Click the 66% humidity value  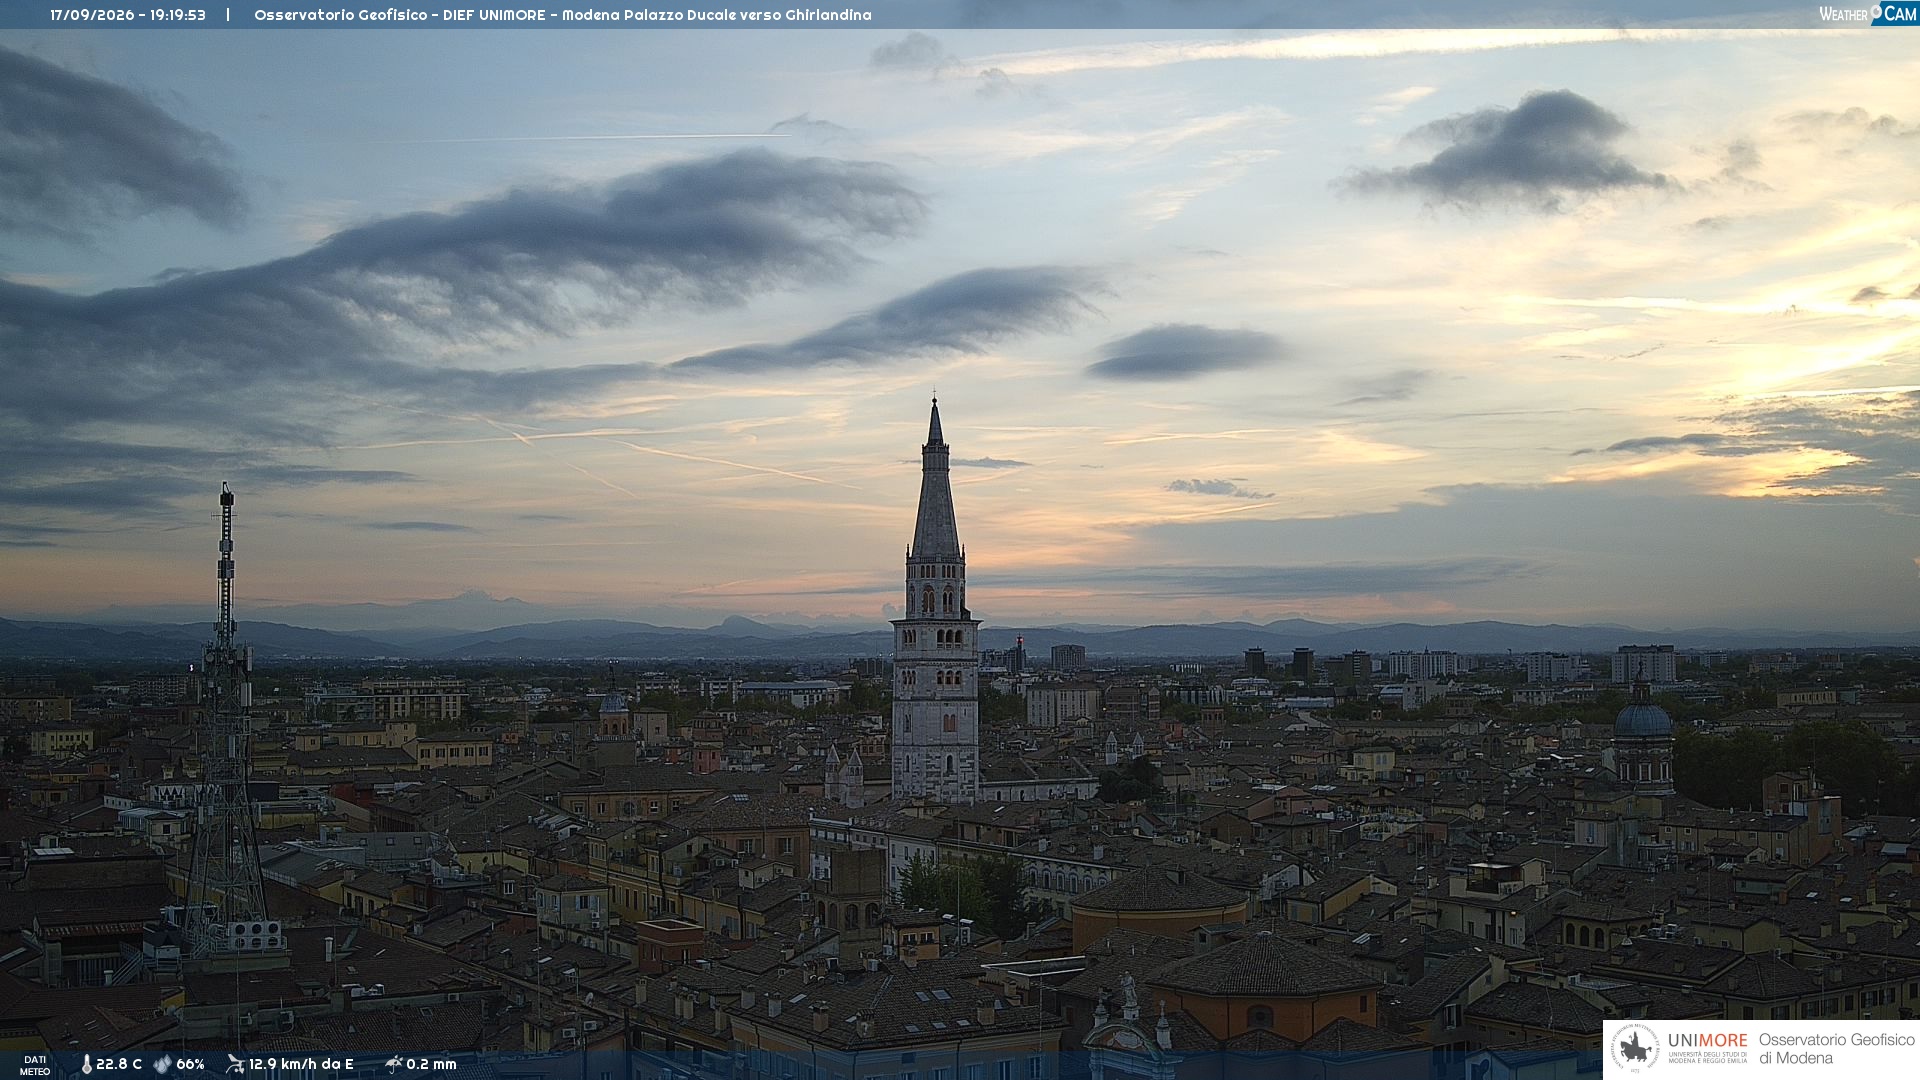click(190, 1064)
